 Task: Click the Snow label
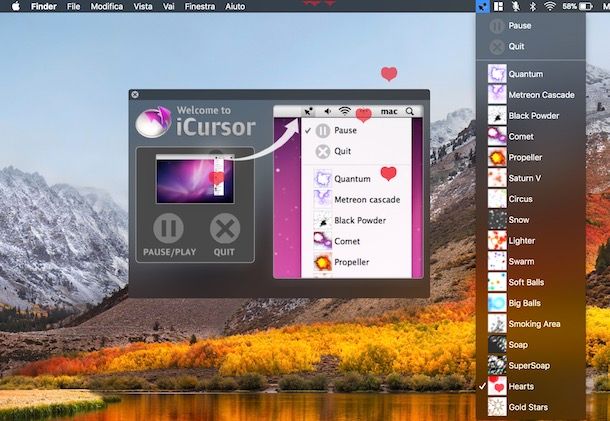point(519,220)
